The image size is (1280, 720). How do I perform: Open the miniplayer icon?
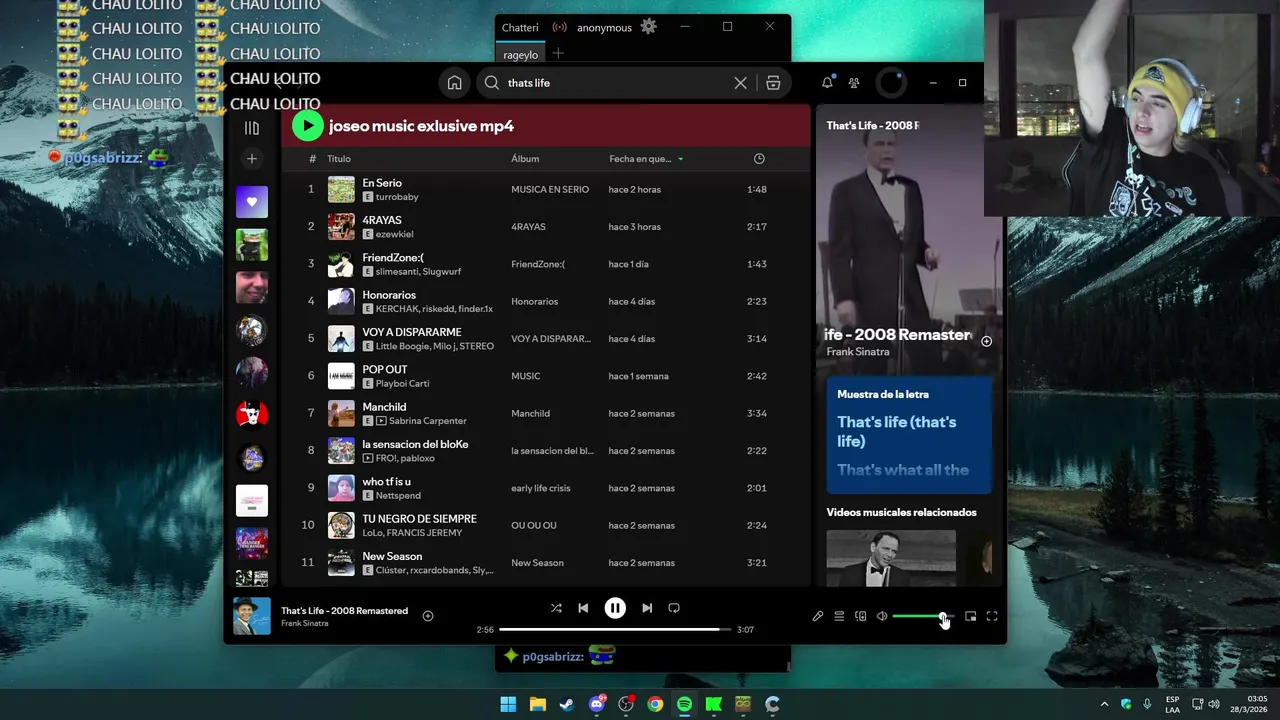click(970, 616)
